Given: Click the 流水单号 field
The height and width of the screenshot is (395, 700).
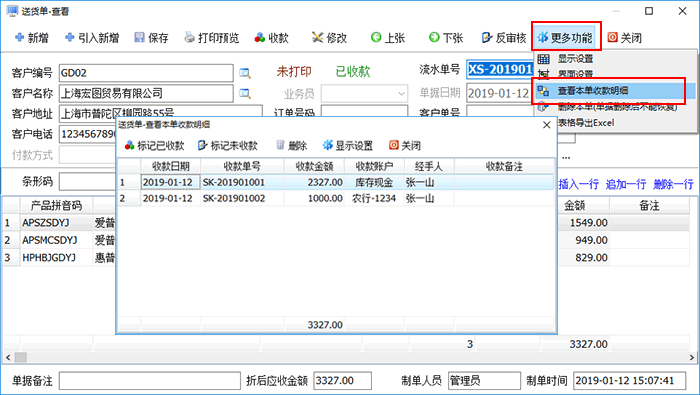Looking at the screenshot, I should (500, 70).
